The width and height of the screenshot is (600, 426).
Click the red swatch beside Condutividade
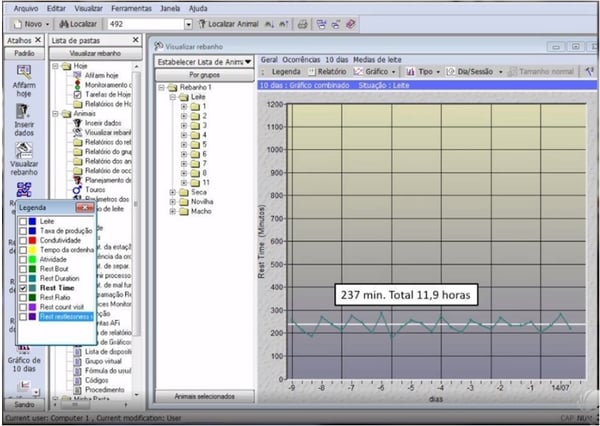(33, 240)
